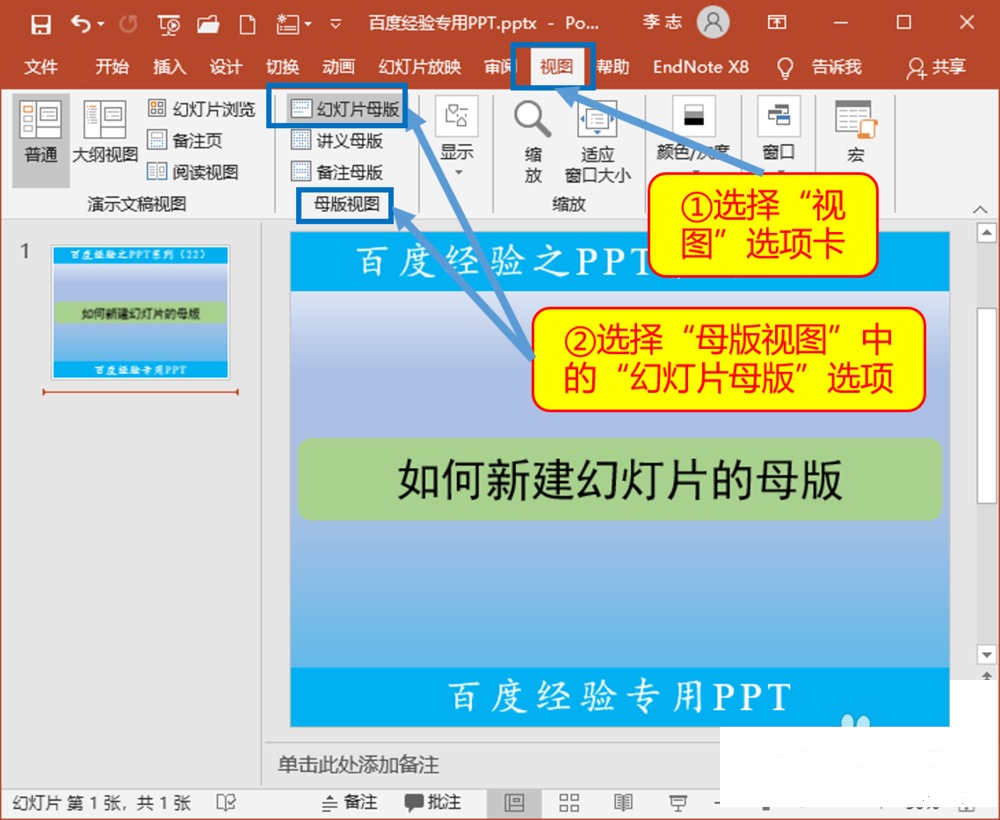The height and width of the screenshot is (820, 1000).
Task: Click the 告诉我 lightbulb search
Action: pos(820,67)
